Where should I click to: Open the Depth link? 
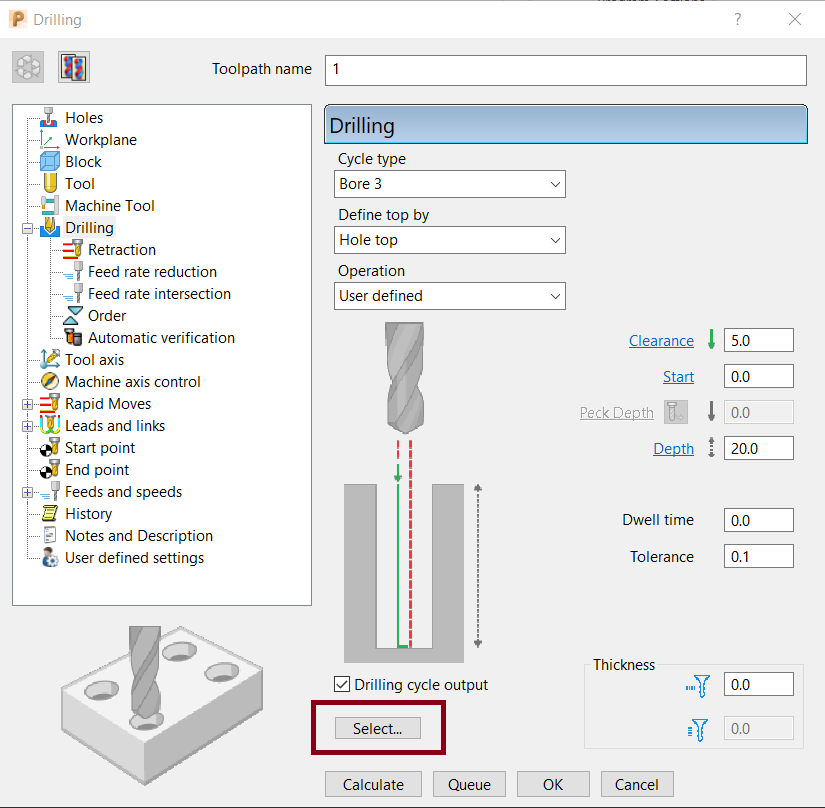coord(674,448)
